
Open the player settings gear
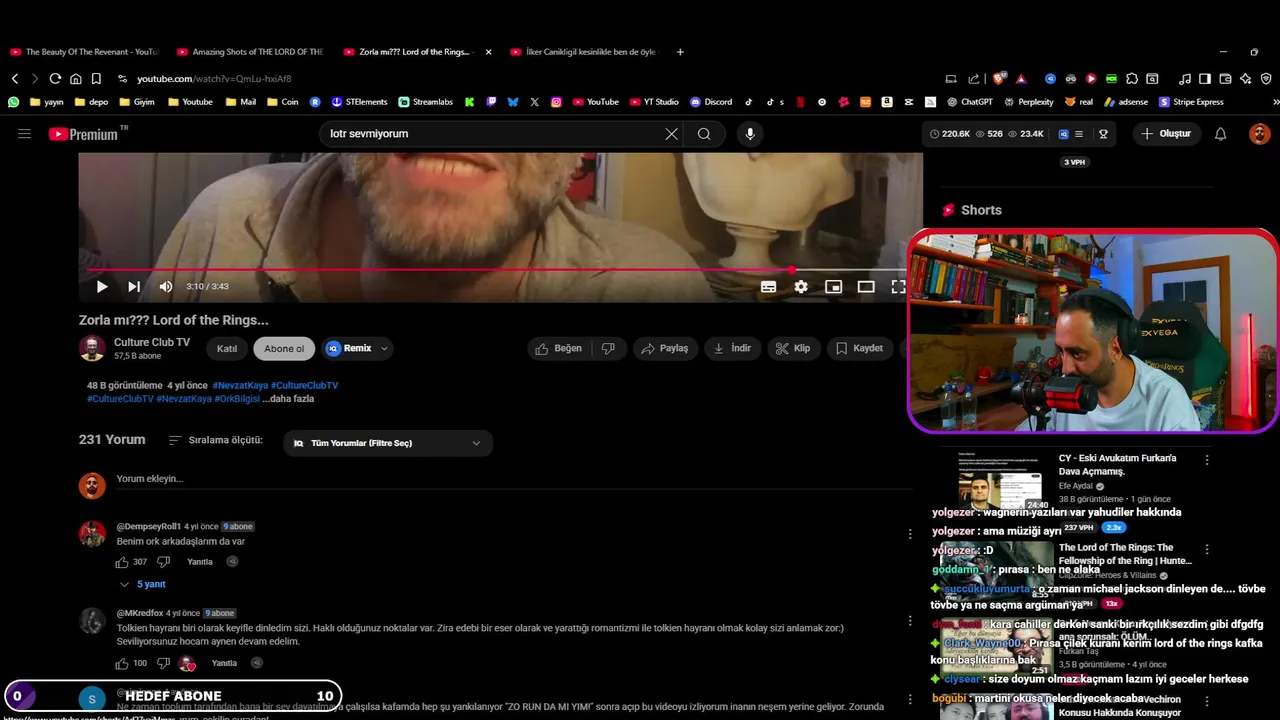coord(801,286)
